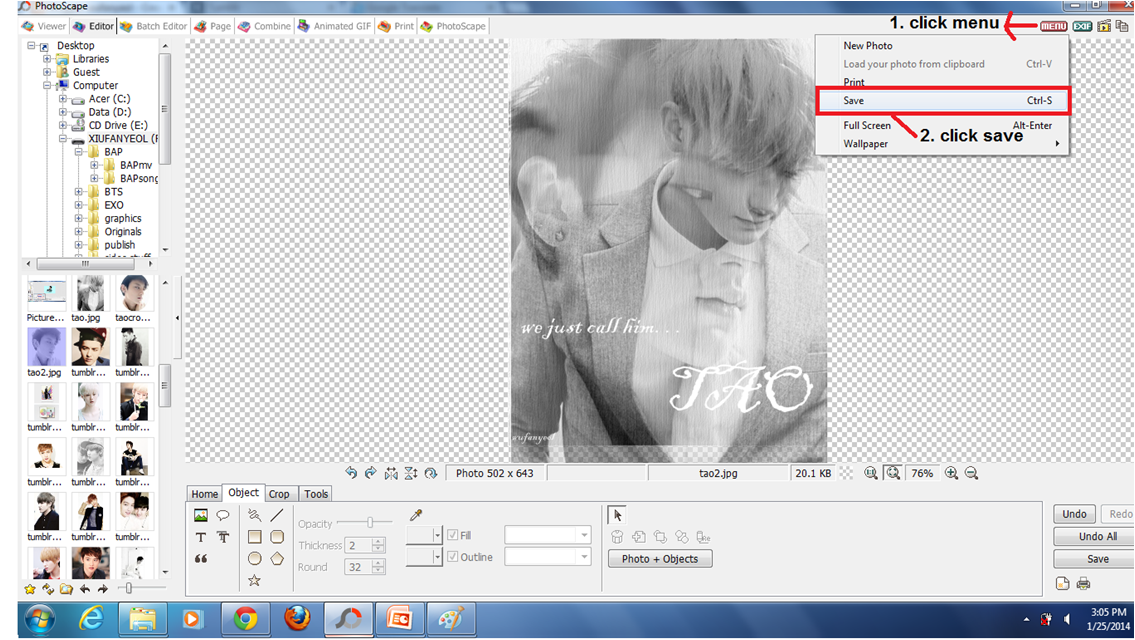Expand the Acer (C:) drive node
Viewport: 1135px width, 640px height.
pos(63,98)
